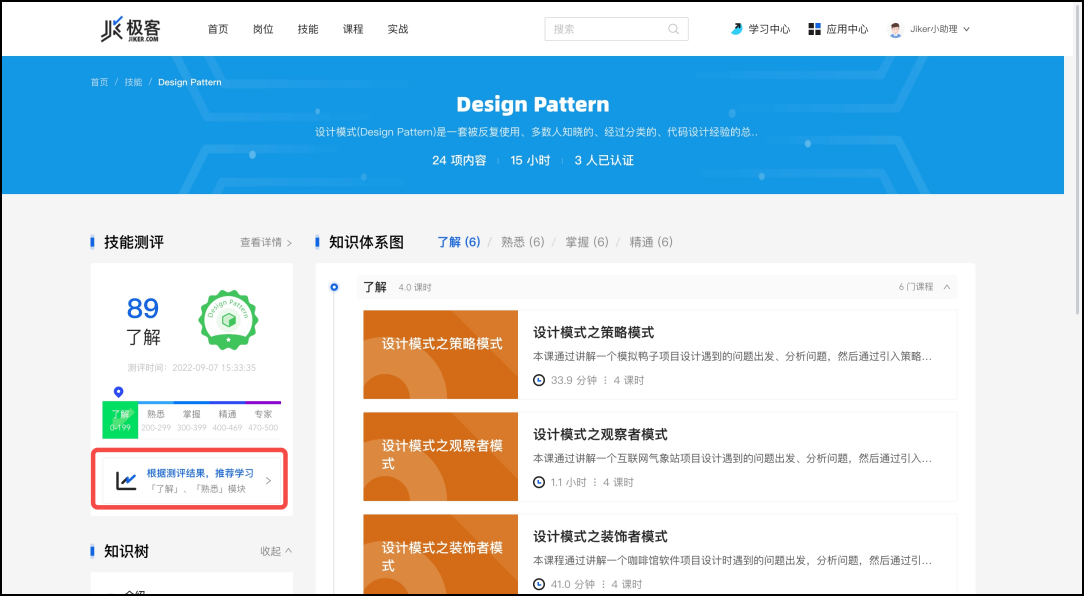Screen dimensions: 1084x596
Task: Click the 精通 400-469 level segment
Action: (227, 420)
